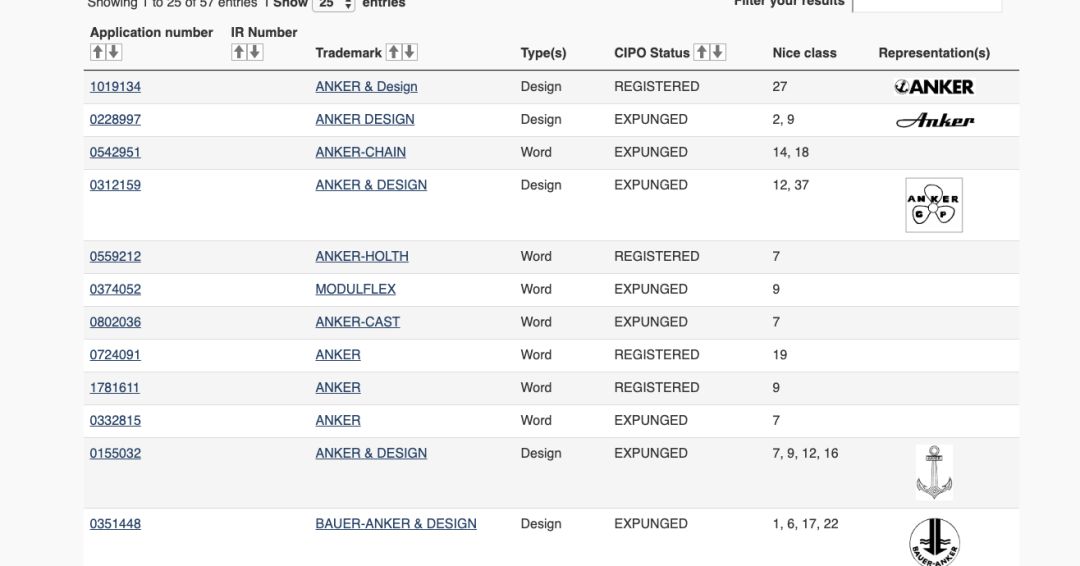This screenshot has height=566, width=1080.
Task: Click the Filter your results text field
Action: click(x=926, y=5)
